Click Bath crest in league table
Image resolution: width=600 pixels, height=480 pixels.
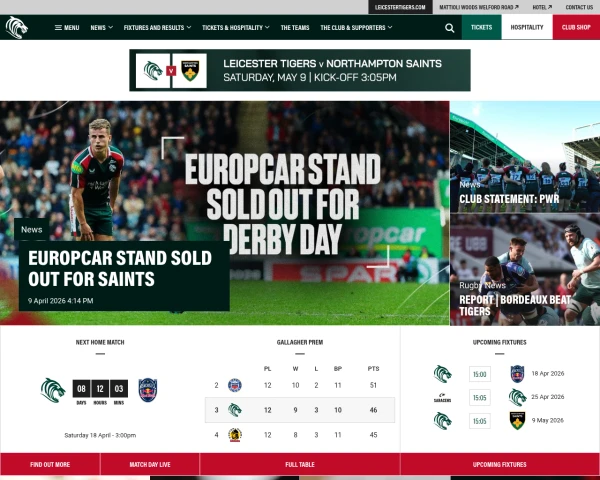[x=235, y=385]
